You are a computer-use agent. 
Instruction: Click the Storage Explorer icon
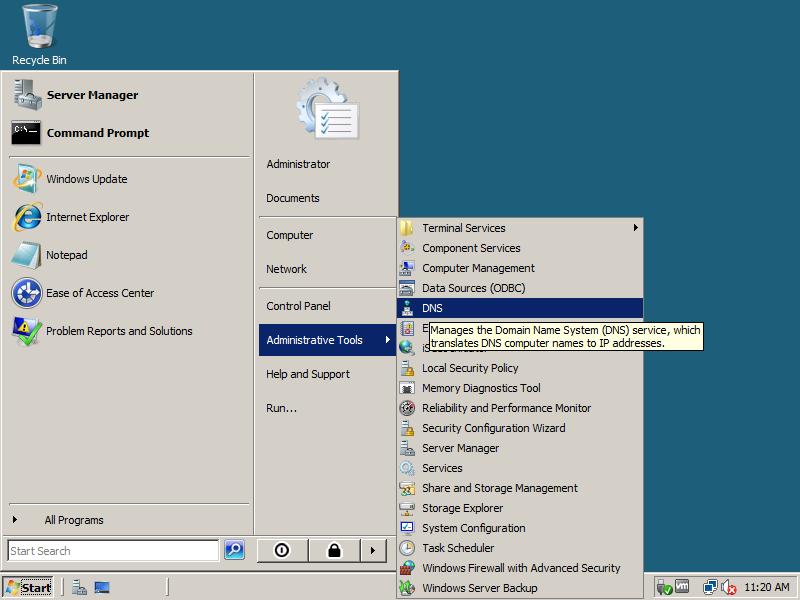coord(407,508)
